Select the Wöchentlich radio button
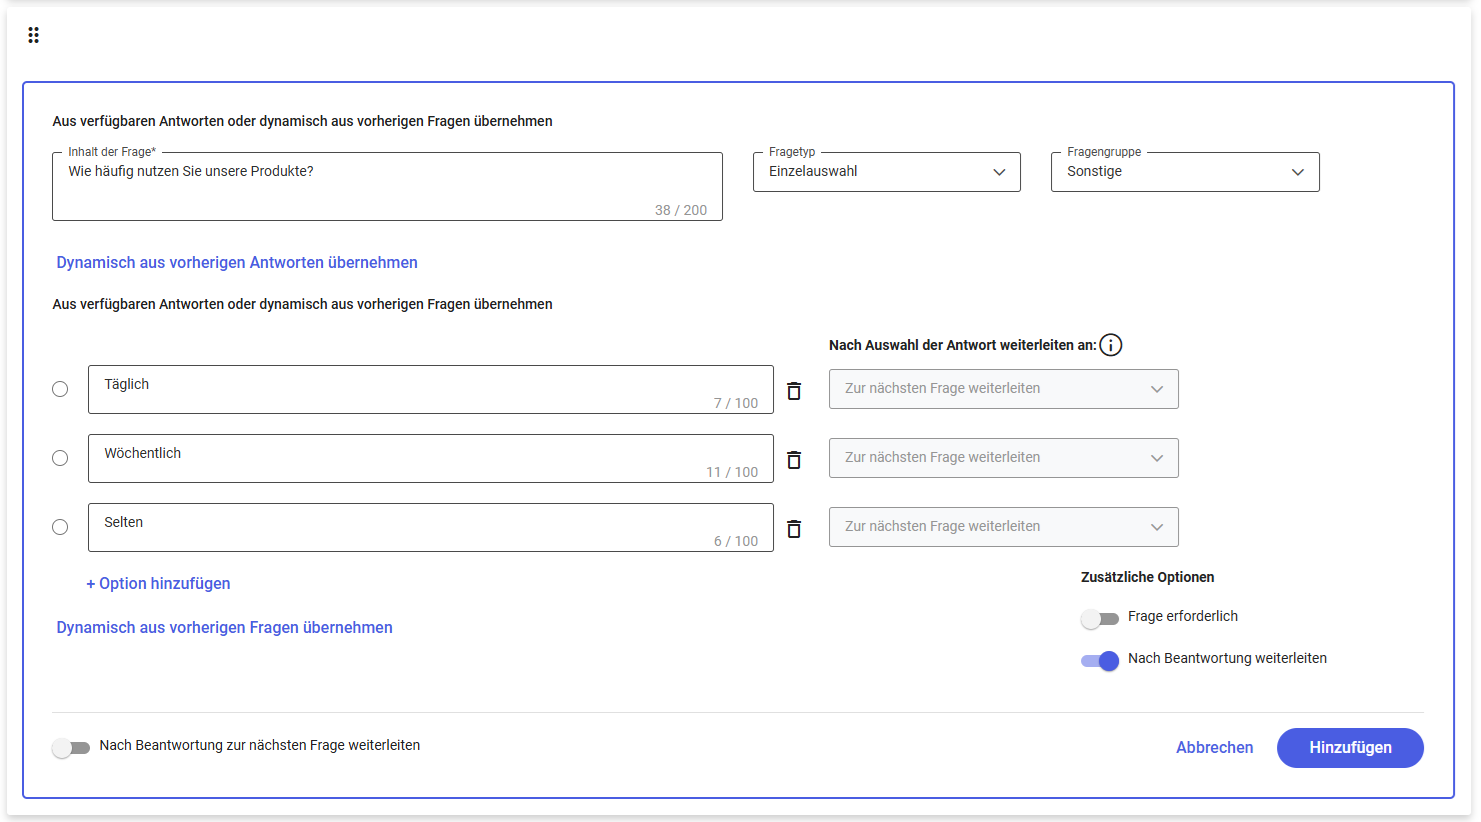1481x822 pixels. [60, 458]
